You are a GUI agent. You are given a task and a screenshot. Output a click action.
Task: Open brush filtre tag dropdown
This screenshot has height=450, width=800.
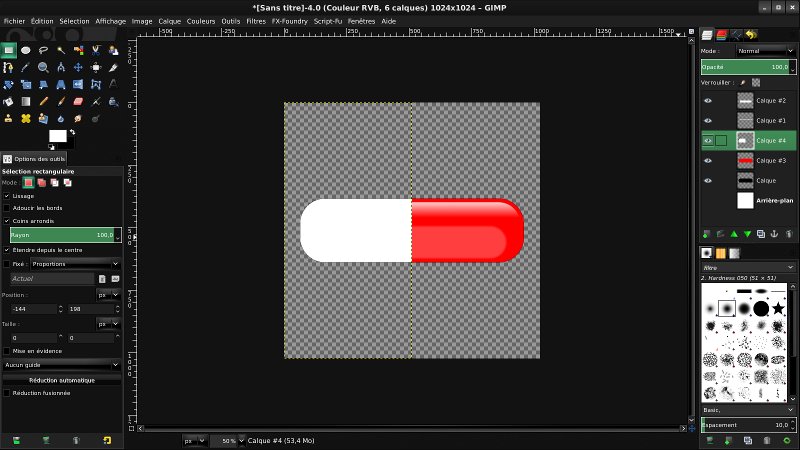748,267
